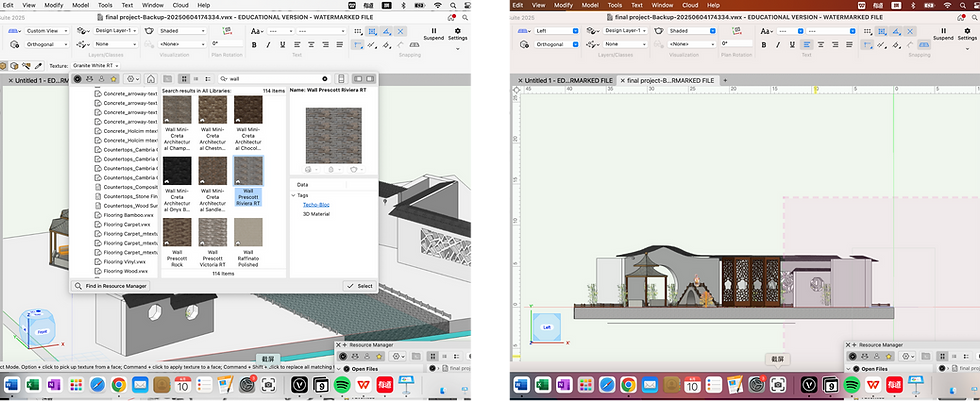The image size is (980, 401).
Task: Open Orthogonal projection dropdown in Left view window
Action: point(556,44)
